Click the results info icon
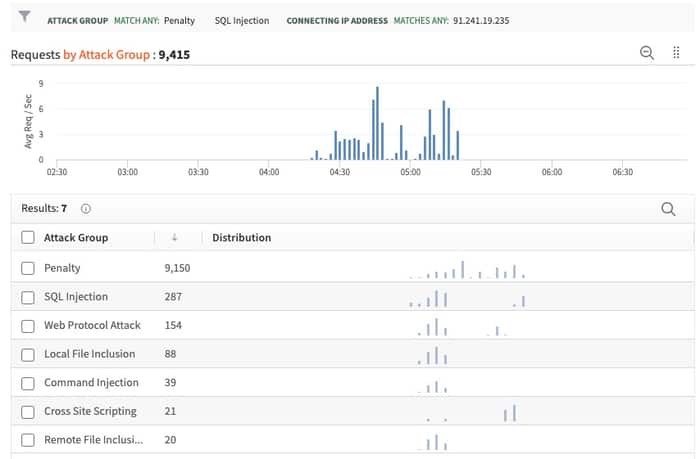The width and height of the screenshot is (700, 459). [x=85, y=209]
